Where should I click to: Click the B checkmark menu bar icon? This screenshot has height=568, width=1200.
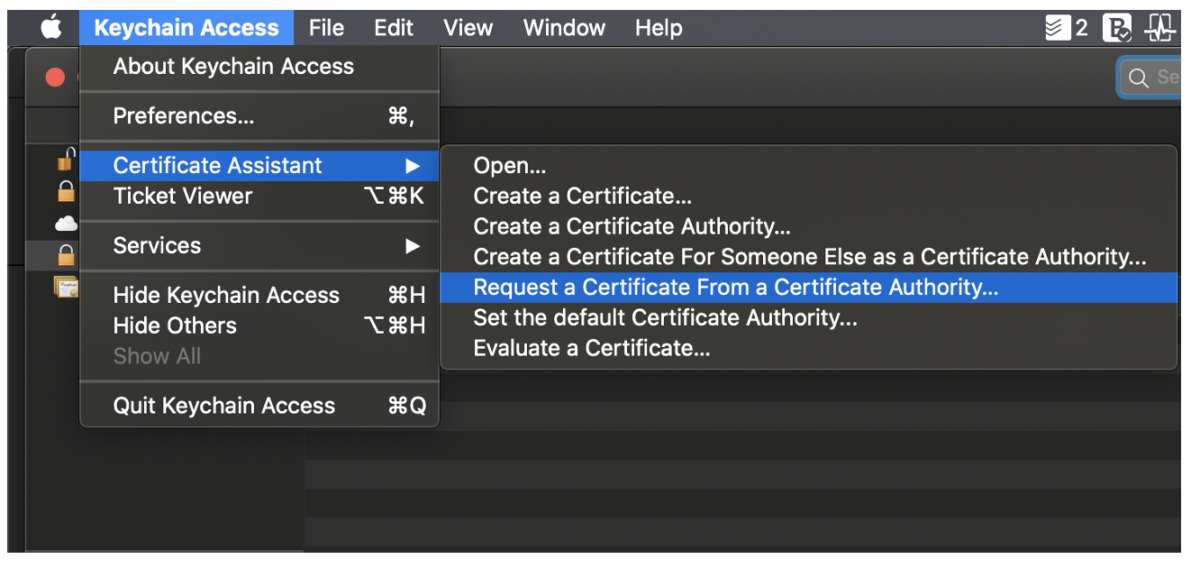pos(1116,28)
